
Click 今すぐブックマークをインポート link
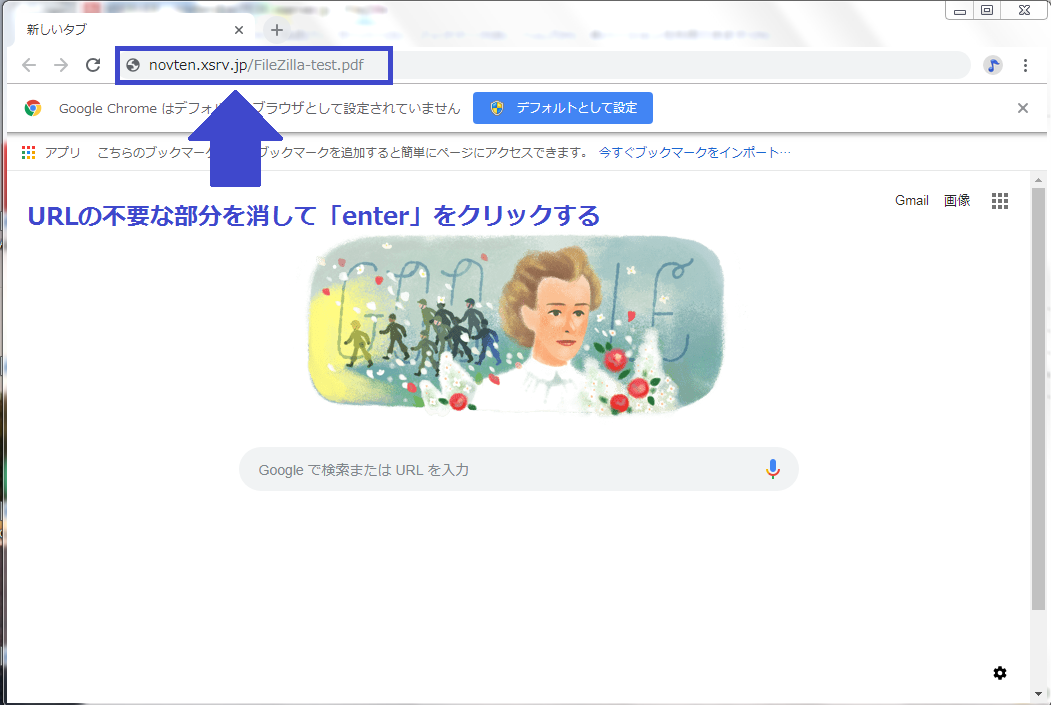[694, 153]
